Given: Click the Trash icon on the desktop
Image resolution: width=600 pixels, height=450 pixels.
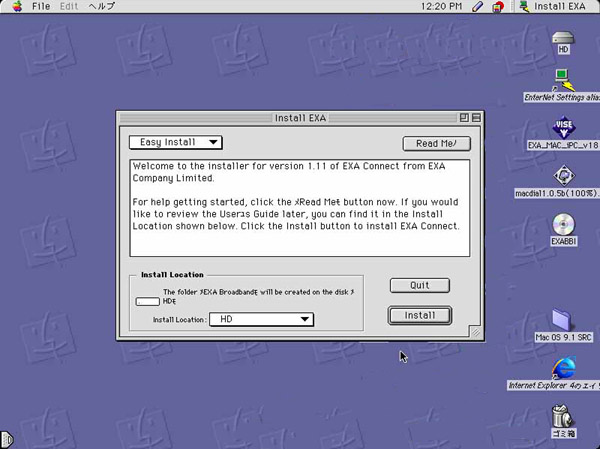Looking at the screenshot, I should point(563,413).
